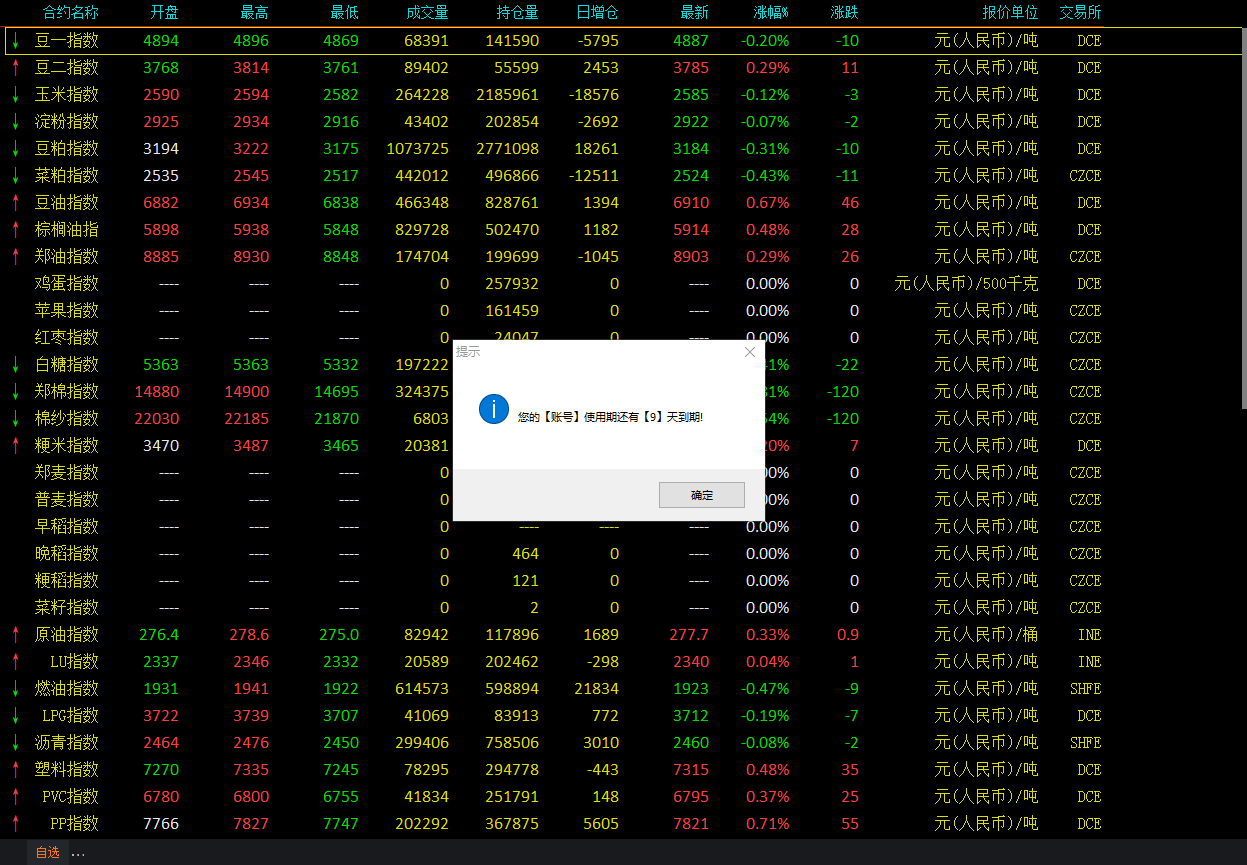Click the 交易所 column header
This screenshot has width=1247, height=865.
1080,13
